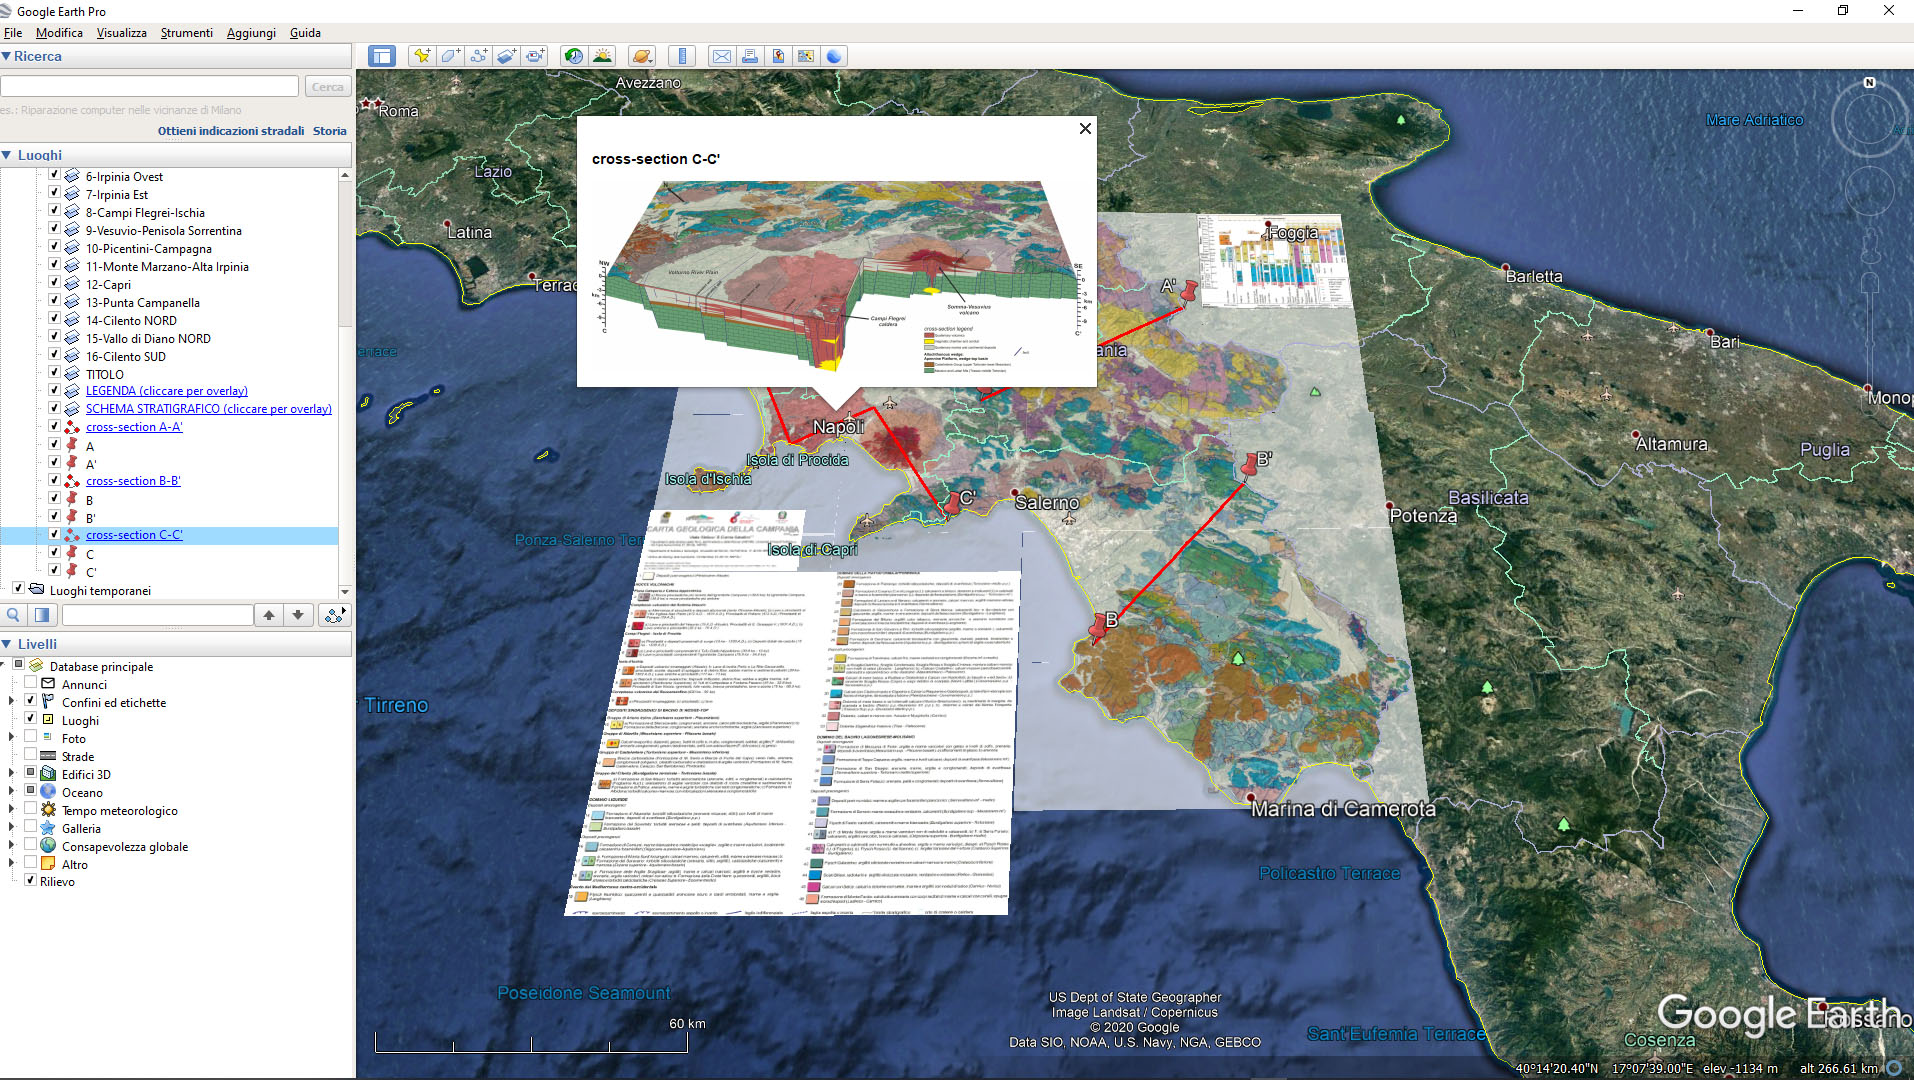The image size is (1914, 1080).
Task: Toggle the TITOLO overlay checkbox
Action: tap(55, 373)
